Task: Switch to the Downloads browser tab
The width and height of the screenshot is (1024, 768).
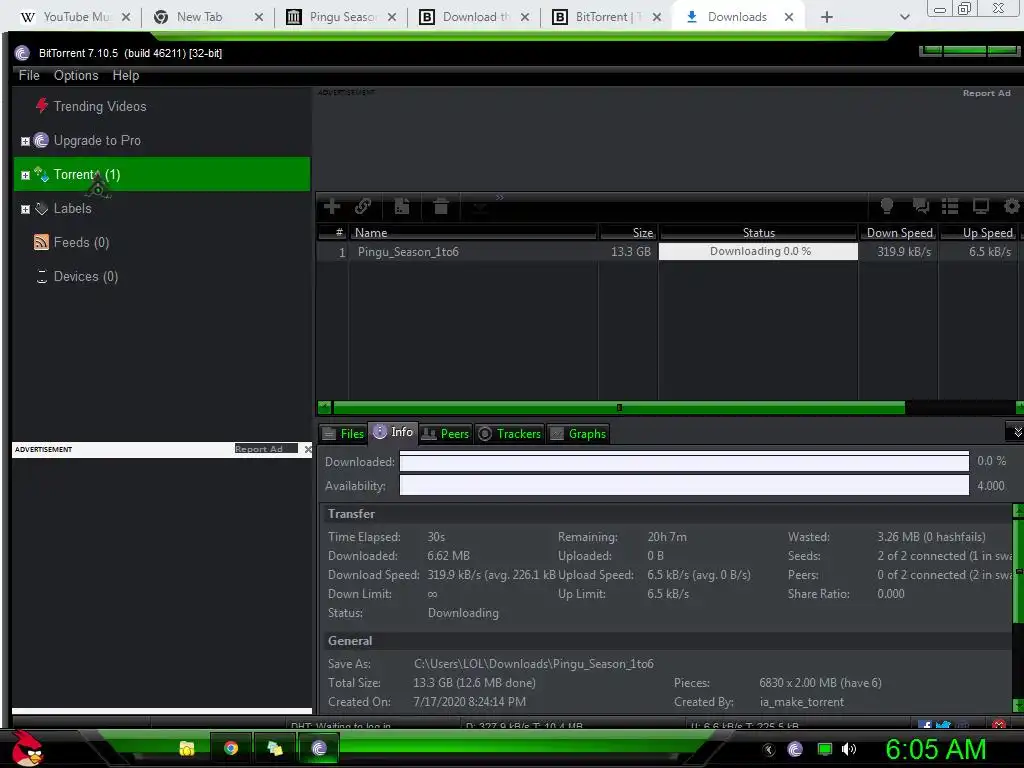Action: (x=738, y=17)
